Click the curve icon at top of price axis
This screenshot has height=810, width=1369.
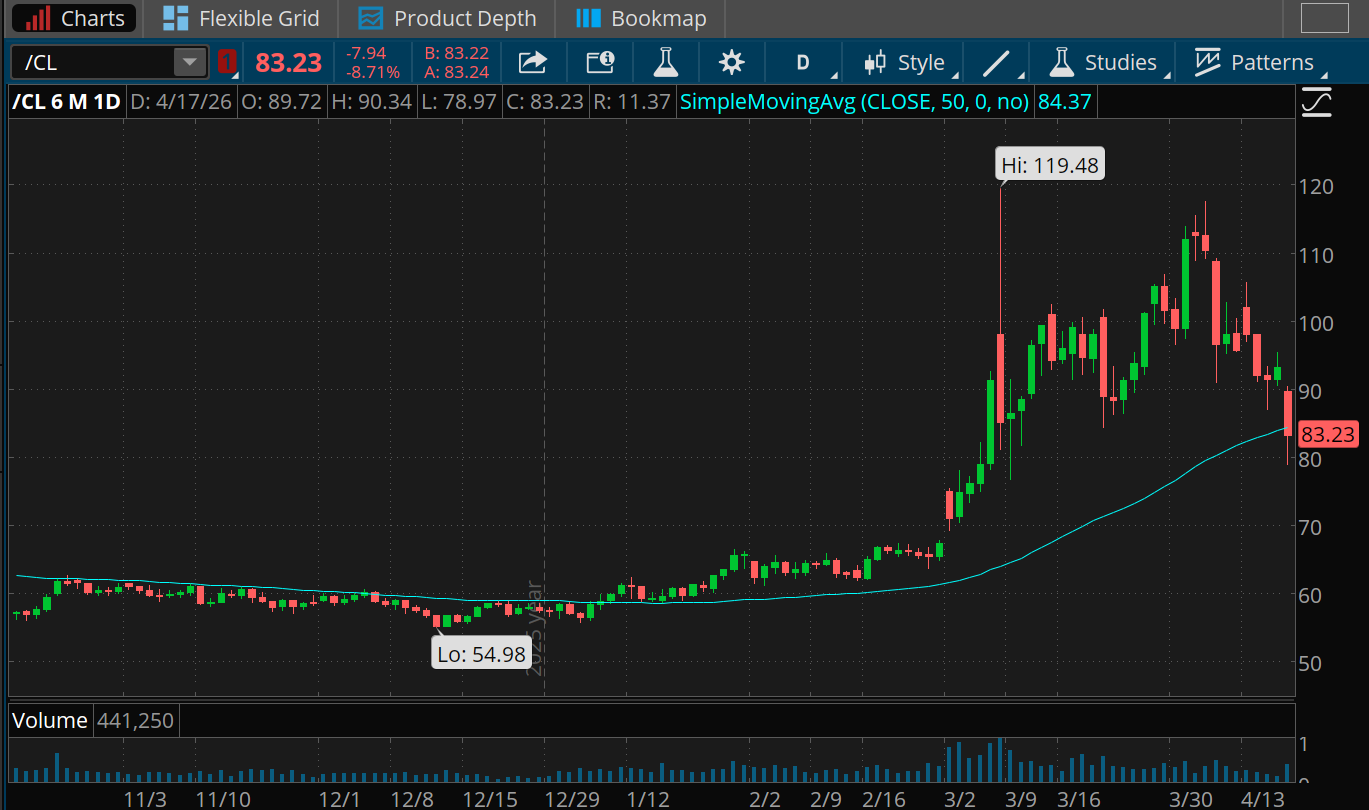[x=1317, y=102]
